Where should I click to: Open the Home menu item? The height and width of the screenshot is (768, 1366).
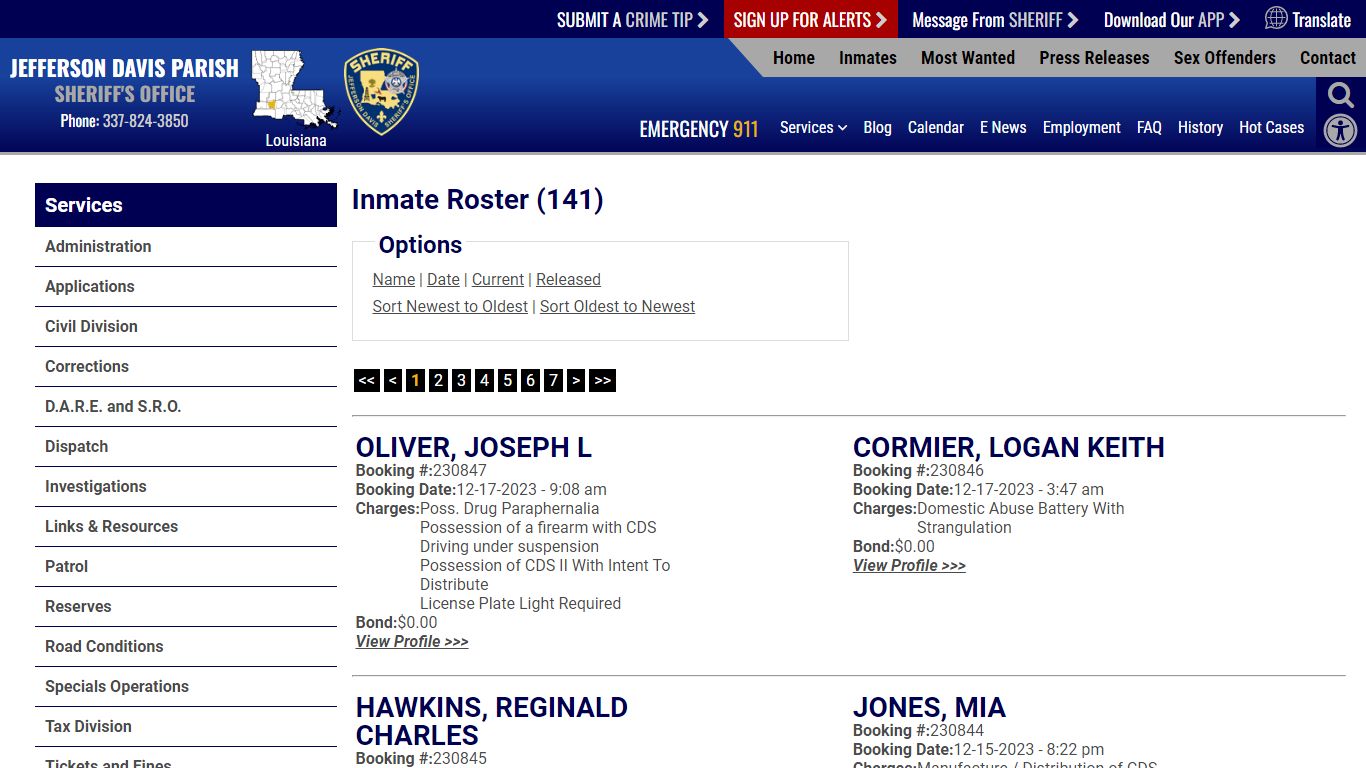pyautogui.click(x=794, y=57)
